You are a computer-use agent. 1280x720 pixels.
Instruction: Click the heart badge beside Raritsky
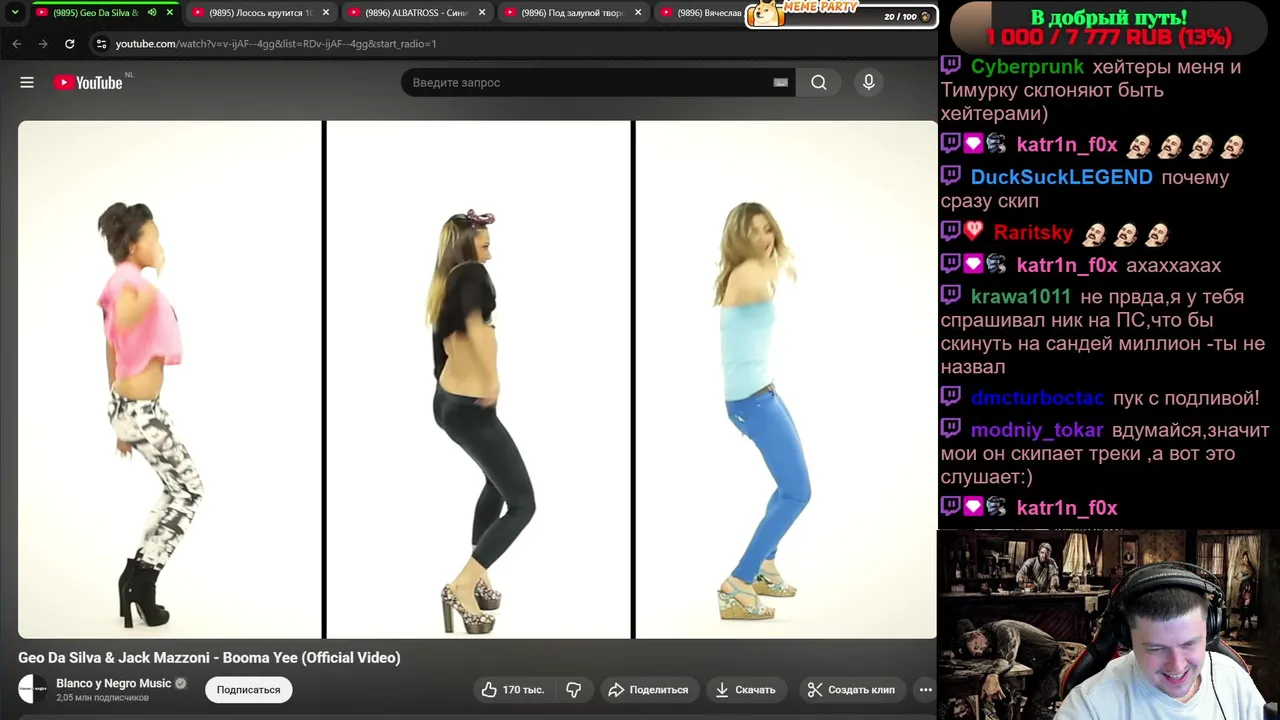click(x=974, y=232)
